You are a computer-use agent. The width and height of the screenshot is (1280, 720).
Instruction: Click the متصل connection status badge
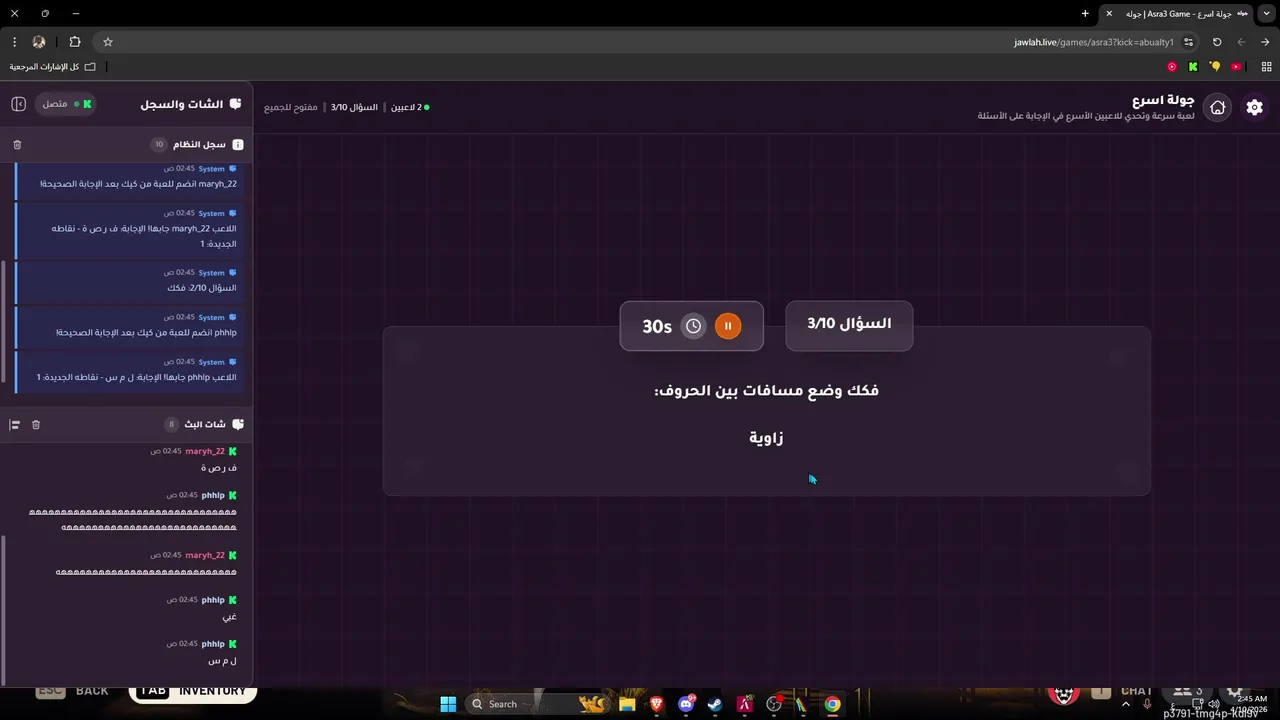(x=67, y=104)
